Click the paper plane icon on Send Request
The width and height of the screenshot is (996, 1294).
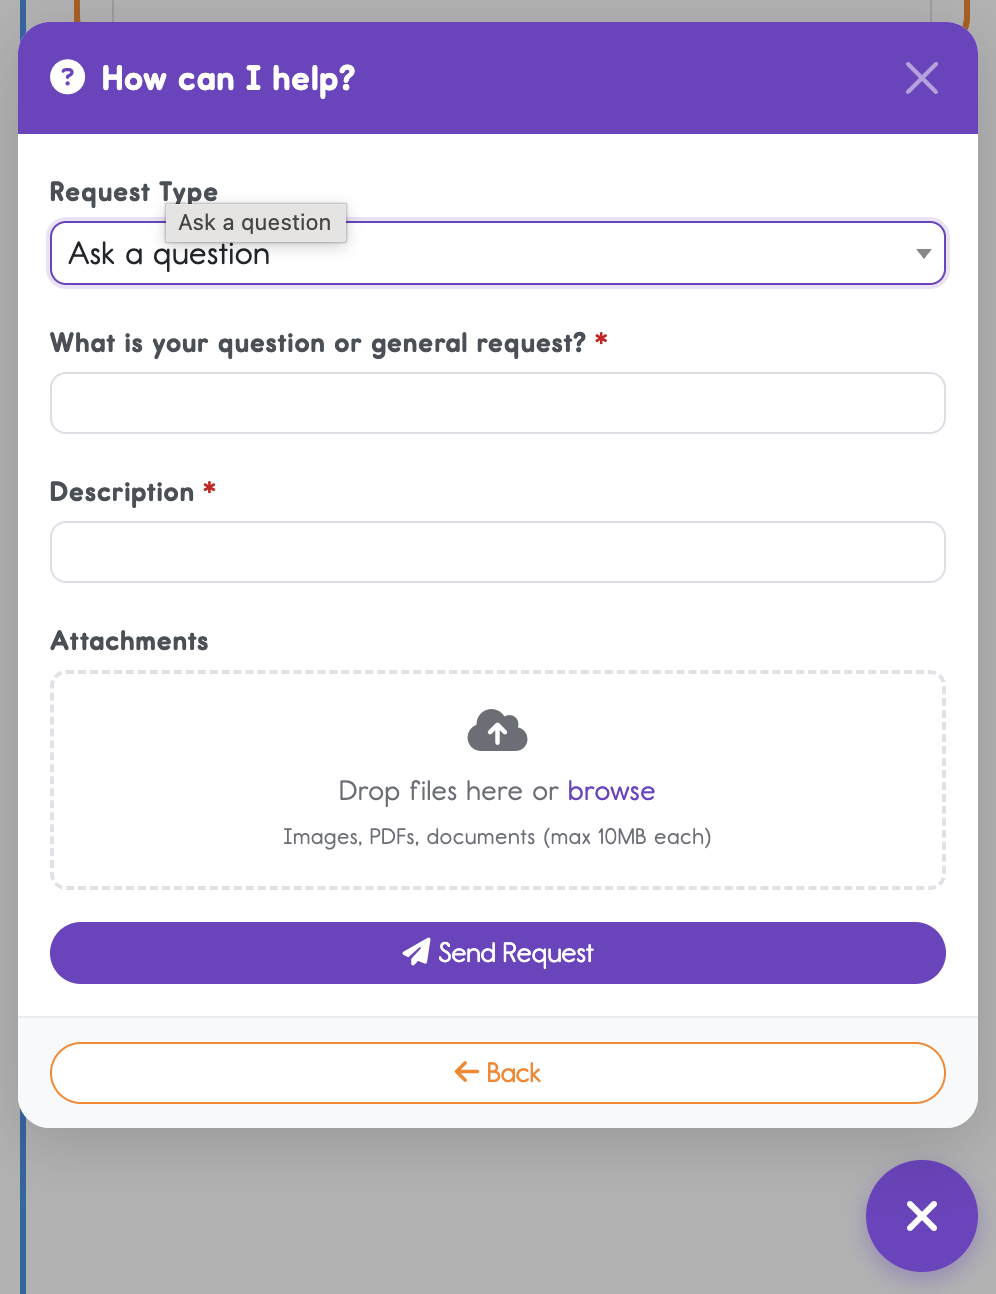coord(417,952)
